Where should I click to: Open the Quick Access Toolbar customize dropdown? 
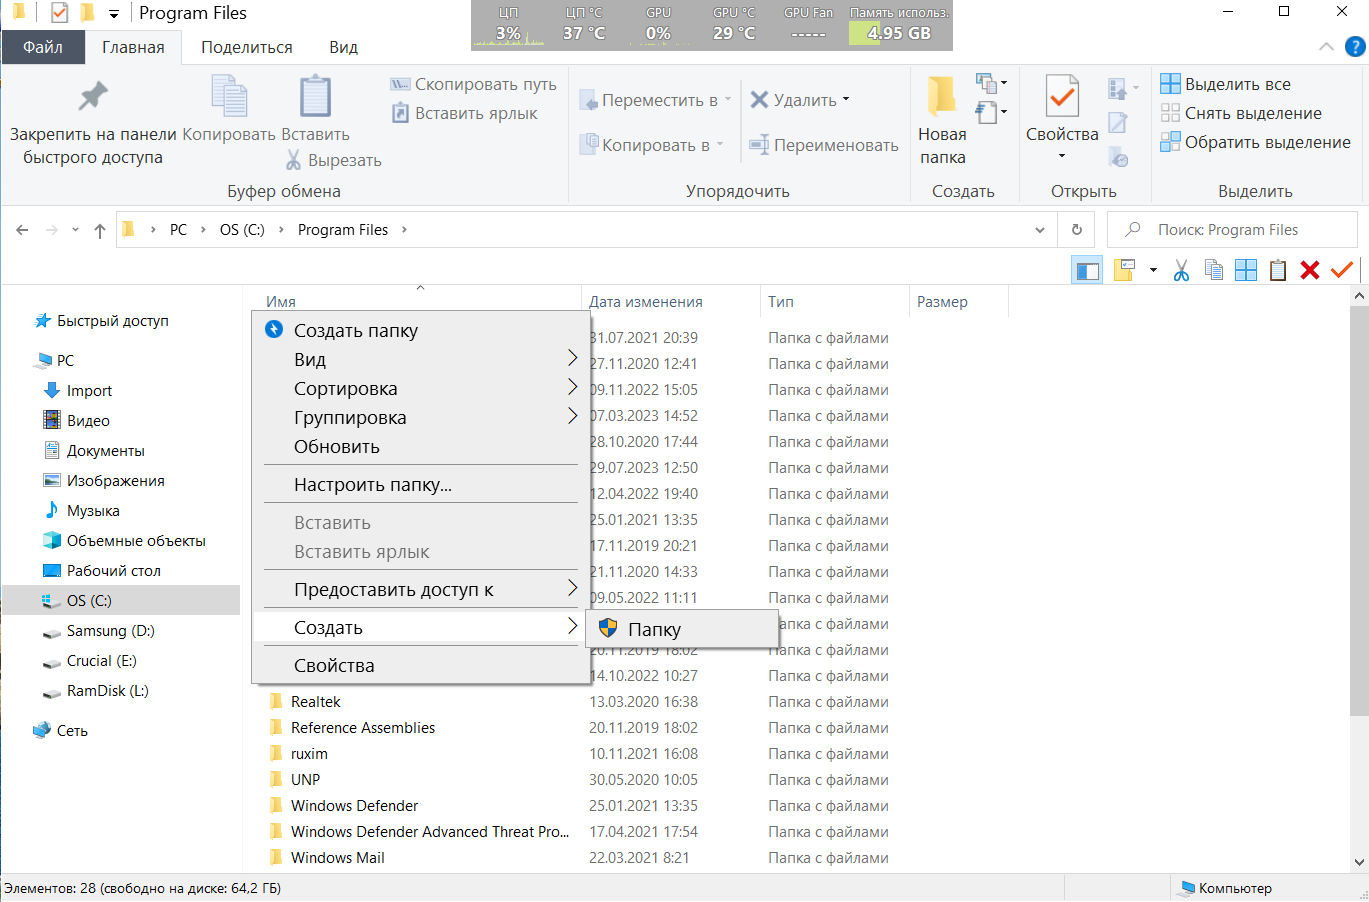pos(114,14)
